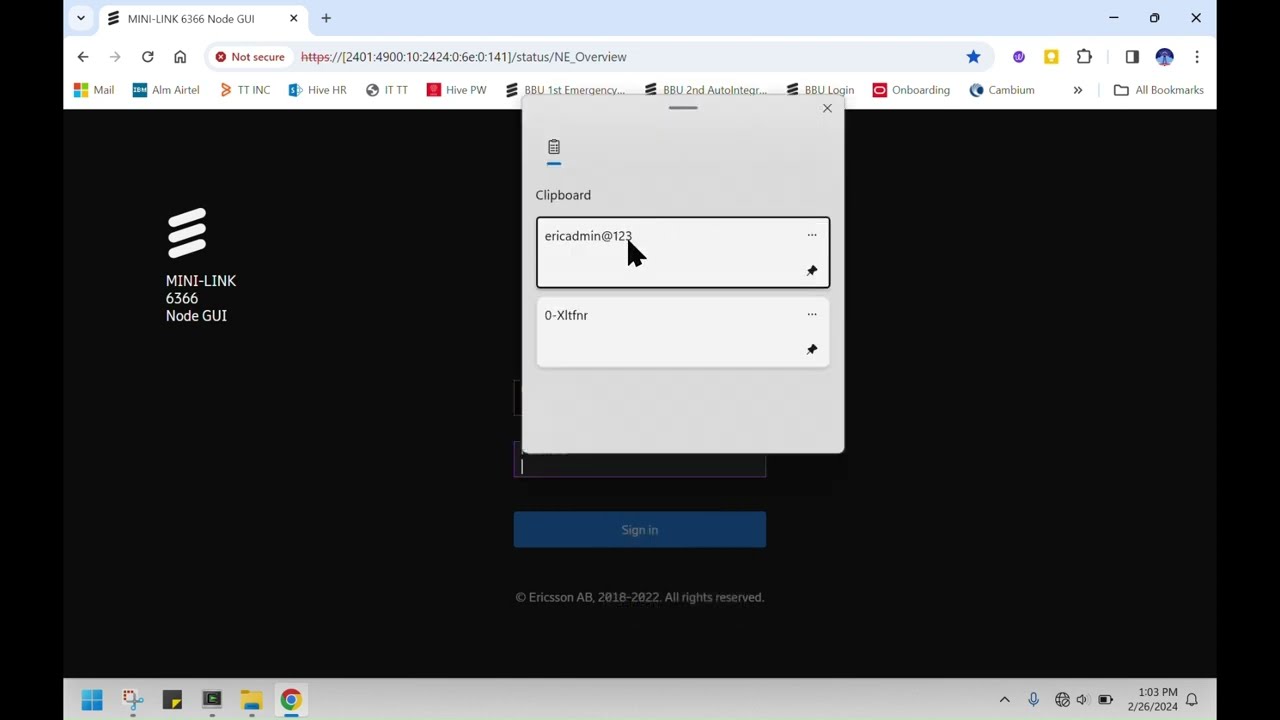Open the Windows Start menu

92,700
